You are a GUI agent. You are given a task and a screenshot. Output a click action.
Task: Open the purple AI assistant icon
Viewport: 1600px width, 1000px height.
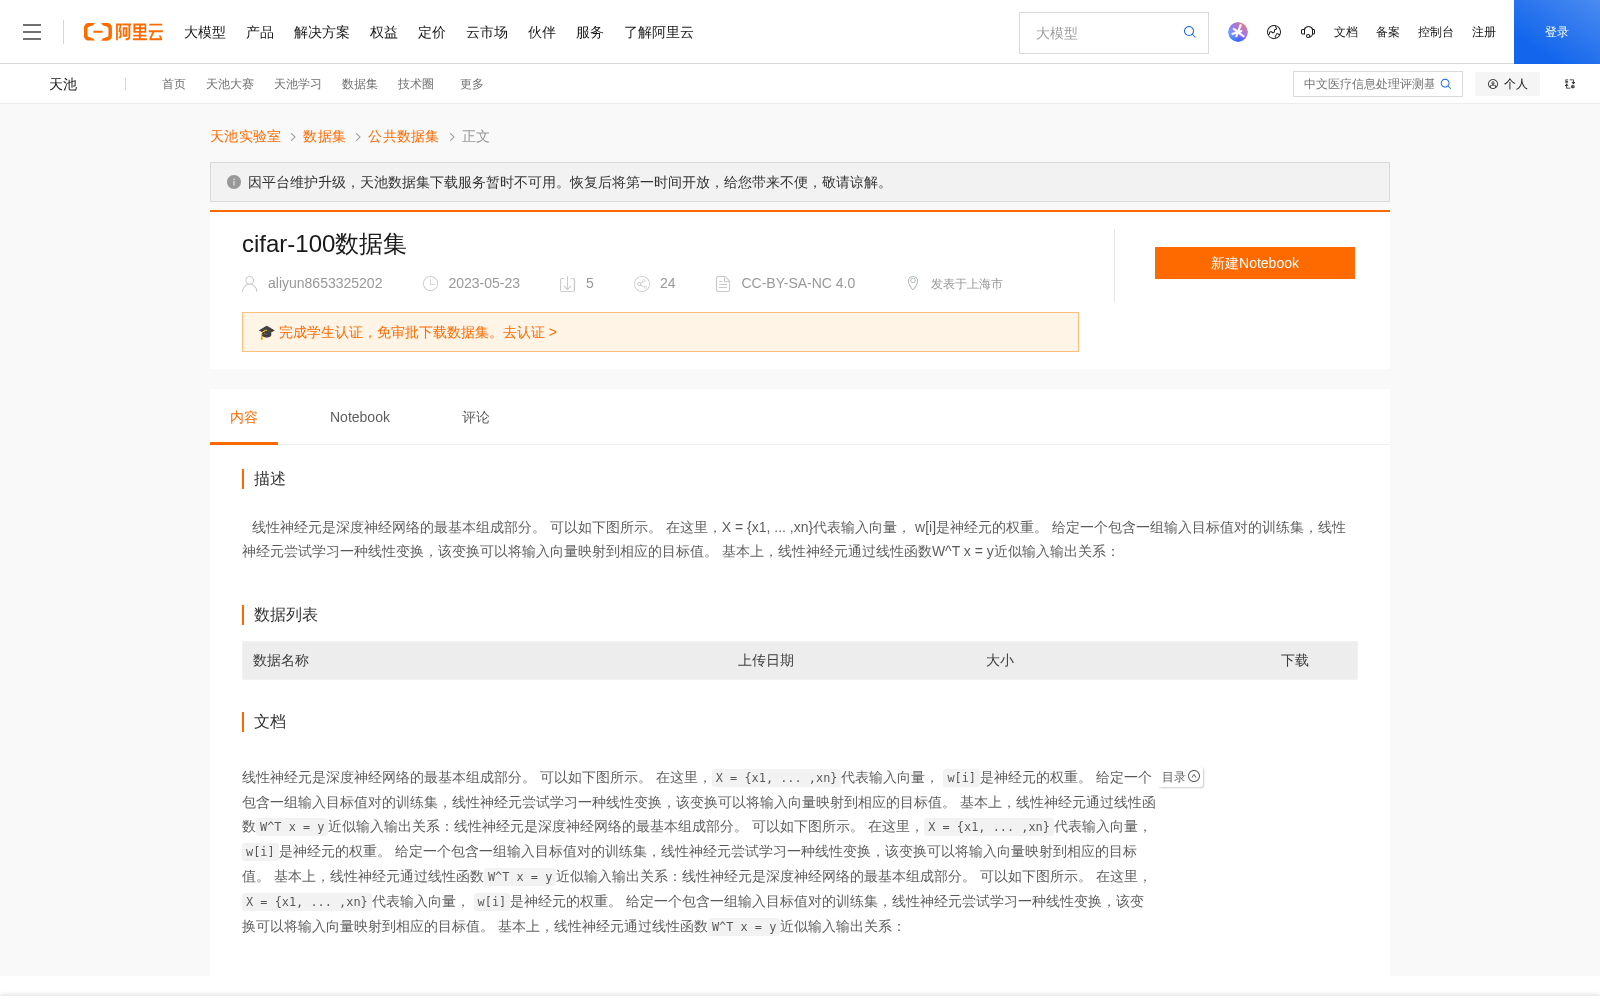pyautogui.click(x=1238, y=32)
